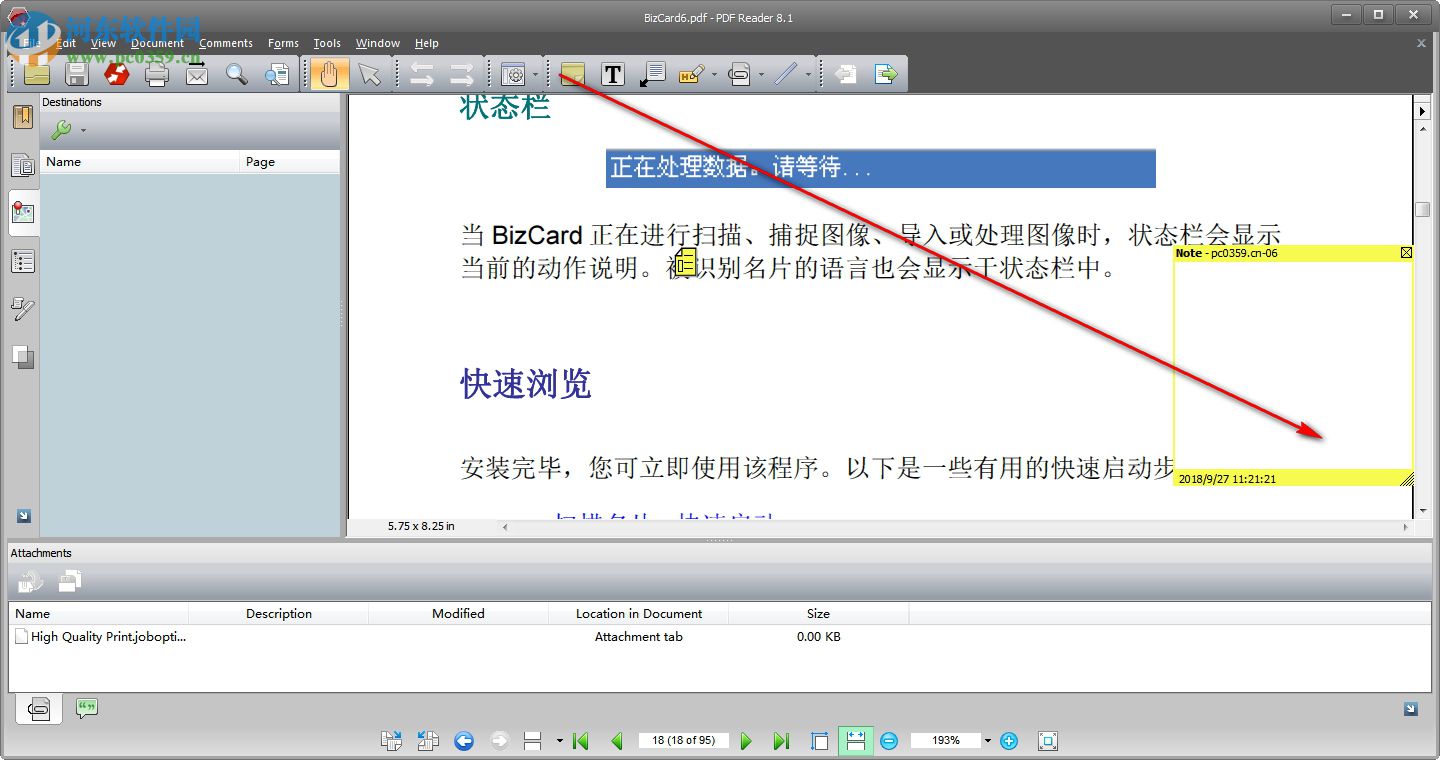The width and height of the screenshot is (1440, 760).
Task: Toggle Fit Width view
Action: pos(855,741)
